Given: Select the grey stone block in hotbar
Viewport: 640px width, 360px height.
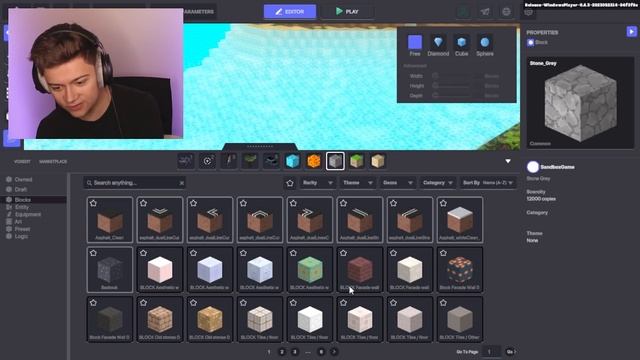Looking at the screenshot, I should click(335, 161).
